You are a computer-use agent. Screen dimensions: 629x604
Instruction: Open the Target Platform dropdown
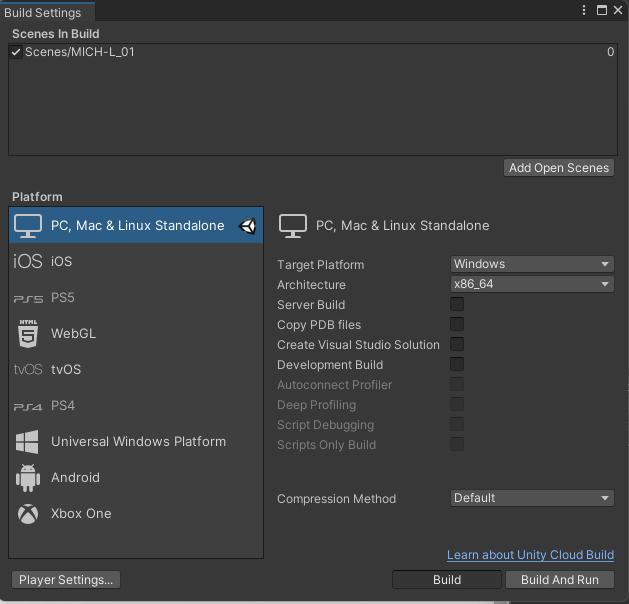pyautogui.click(x=532, y=264)
